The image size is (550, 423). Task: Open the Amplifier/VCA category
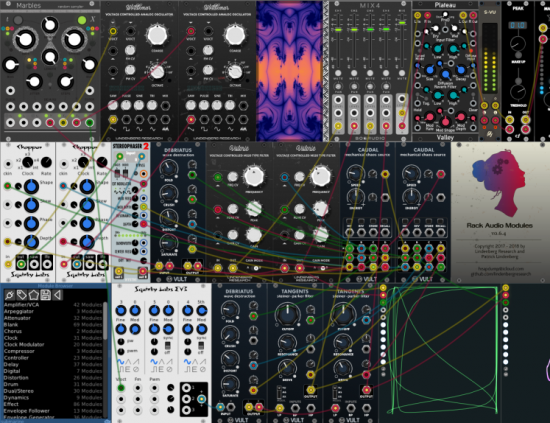coord(53,305)
